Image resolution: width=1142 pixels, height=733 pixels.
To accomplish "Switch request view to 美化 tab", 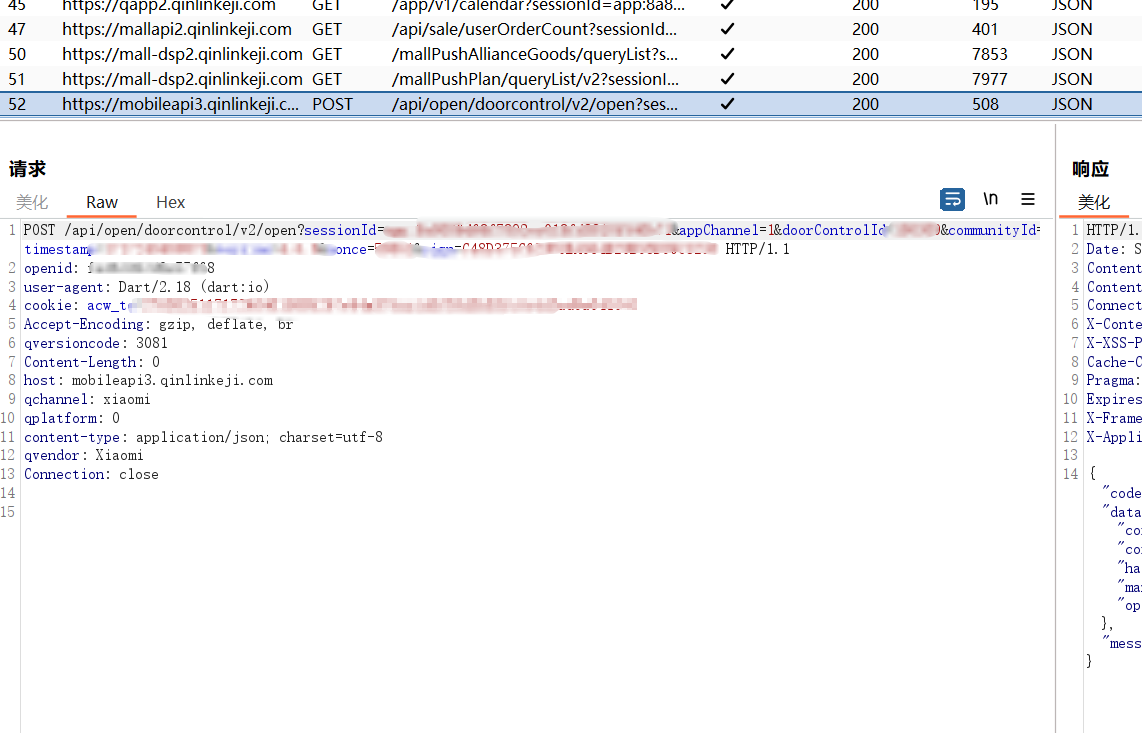I will point(32,202).
